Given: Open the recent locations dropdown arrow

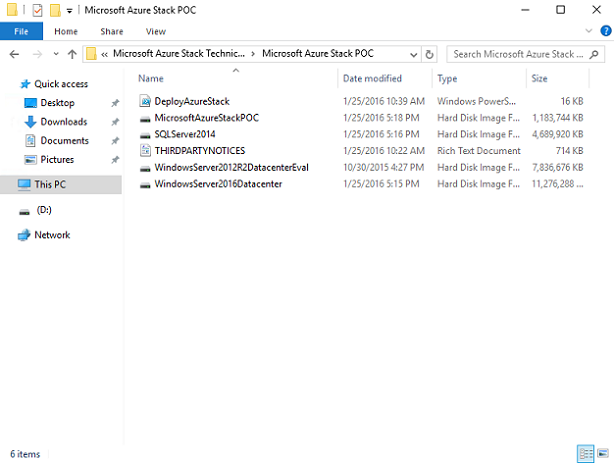Looking at the screenshot, I should [56, 54].
